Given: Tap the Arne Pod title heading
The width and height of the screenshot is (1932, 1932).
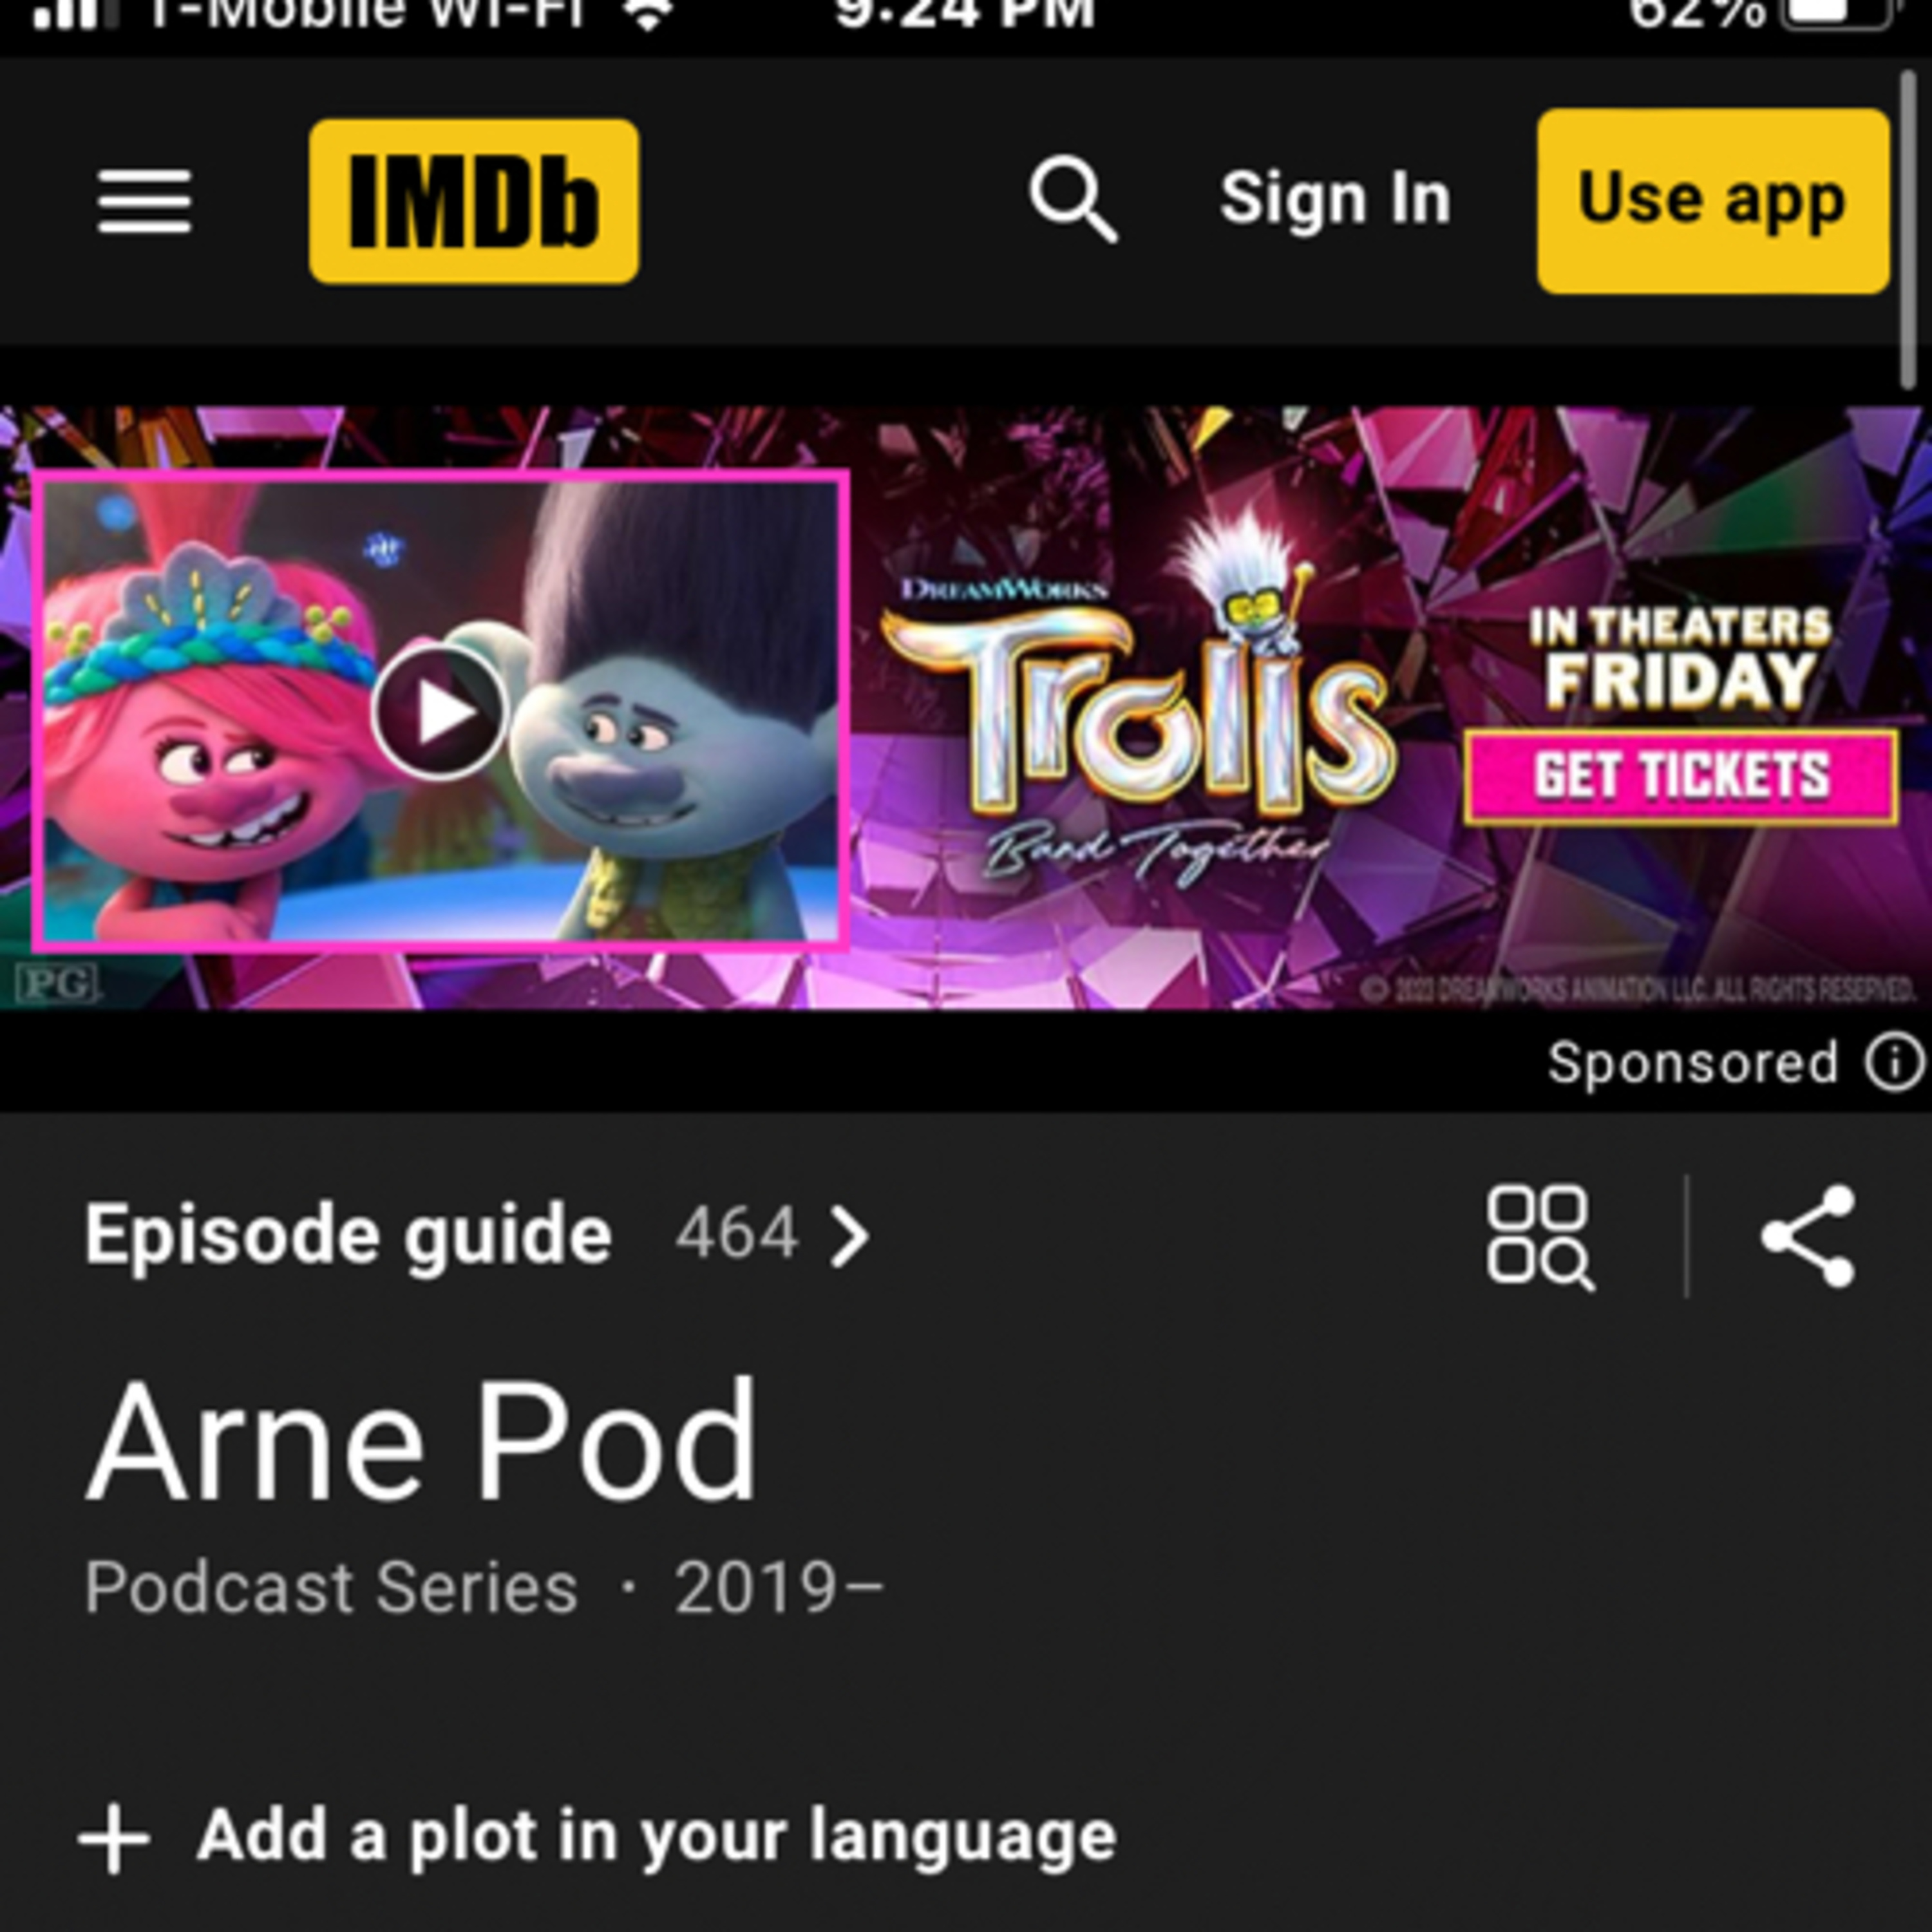Looking at the screenshot, I should pos(422,1440).
